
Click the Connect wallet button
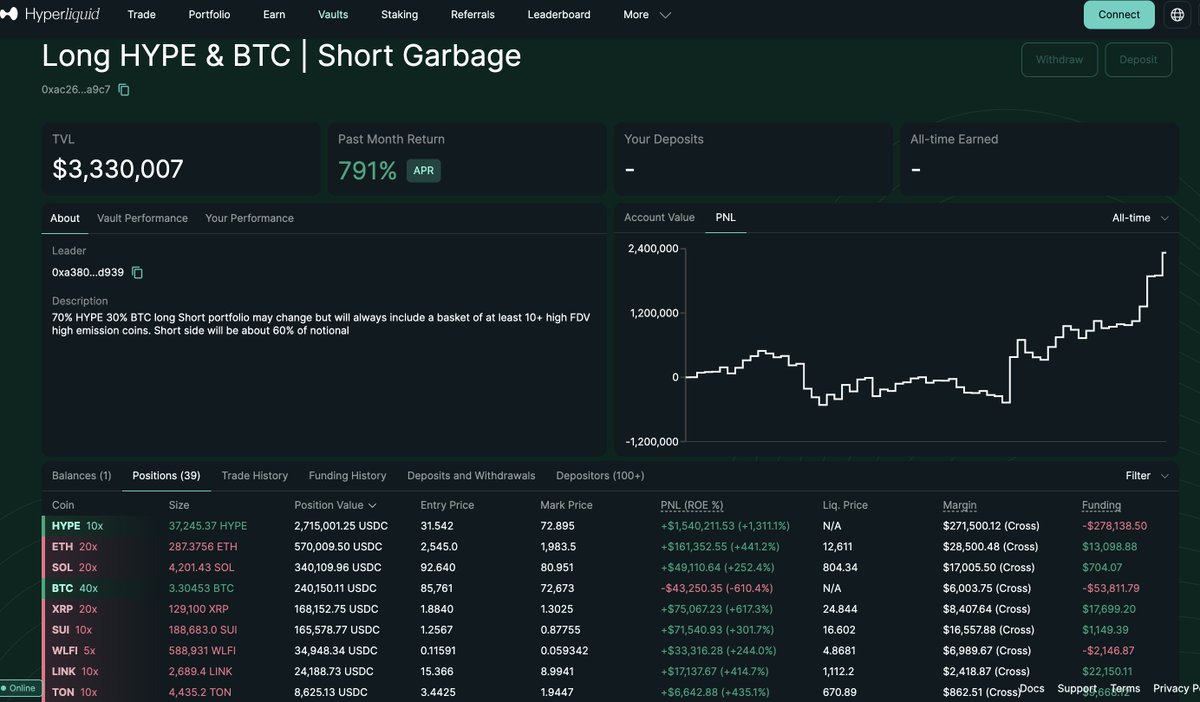(x=1119, y=14)
